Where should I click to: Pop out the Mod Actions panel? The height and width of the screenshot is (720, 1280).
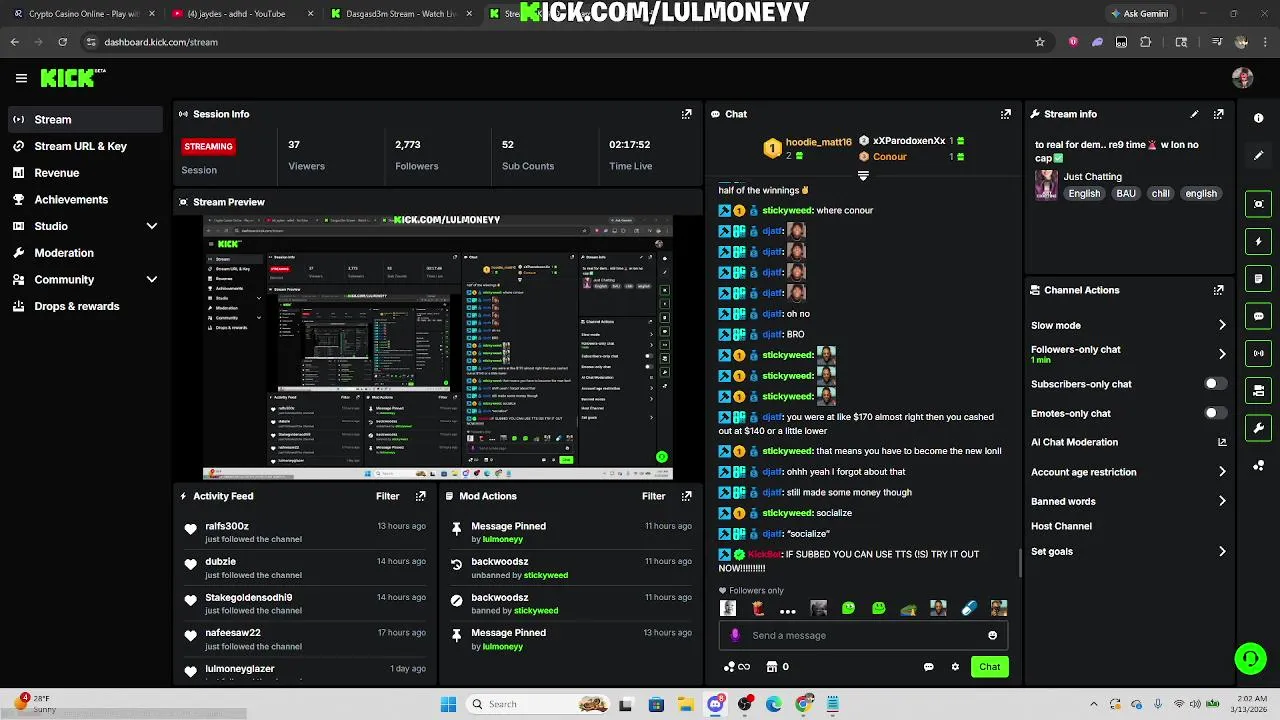click(686, 496)
